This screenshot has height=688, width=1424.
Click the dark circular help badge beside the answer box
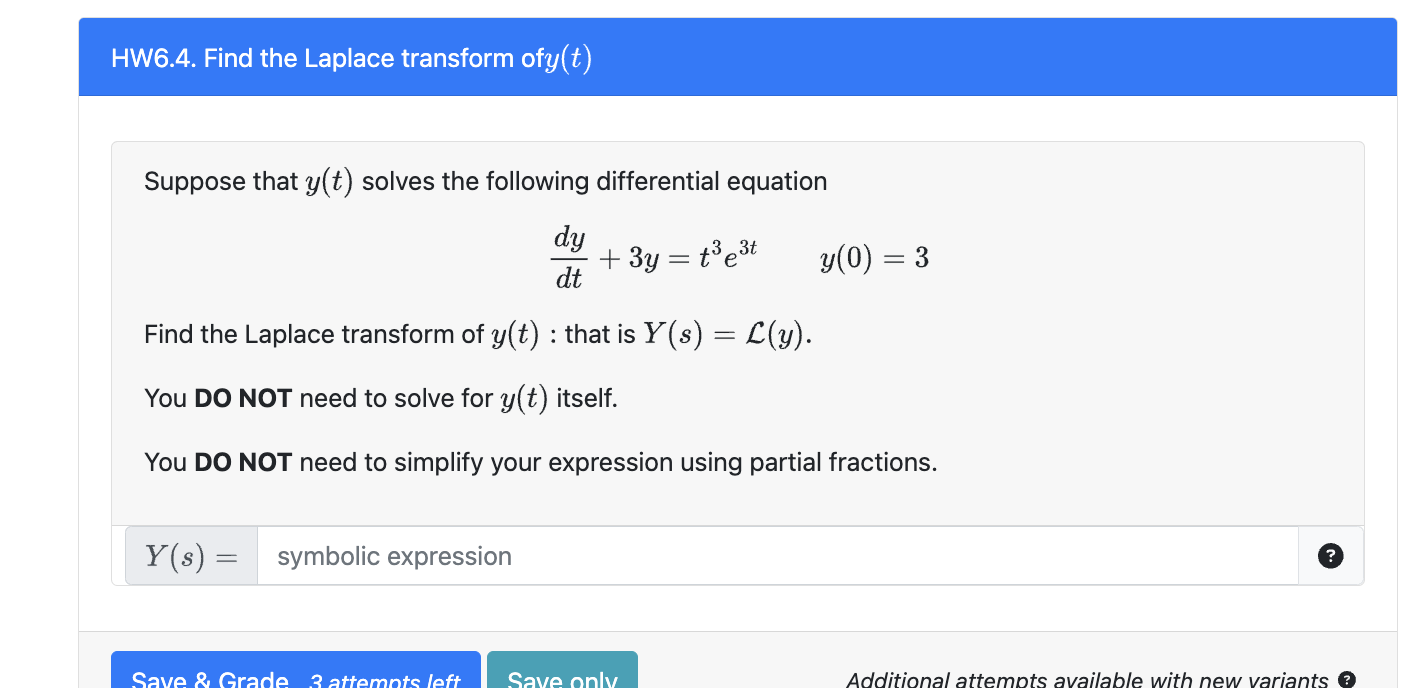1330,556
